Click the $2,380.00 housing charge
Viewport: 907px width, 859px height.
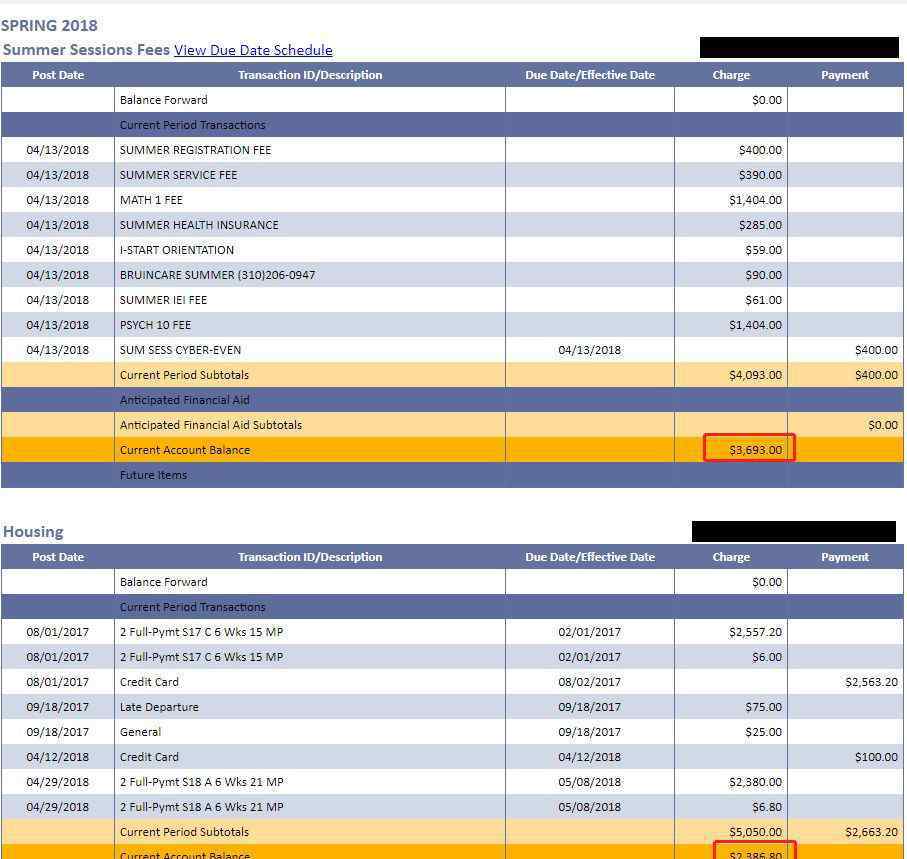point(755,782)
